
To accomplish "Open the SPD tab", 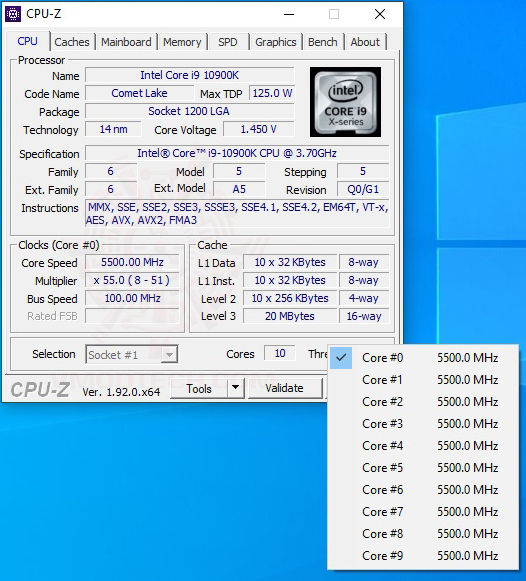I will point(228,42).
